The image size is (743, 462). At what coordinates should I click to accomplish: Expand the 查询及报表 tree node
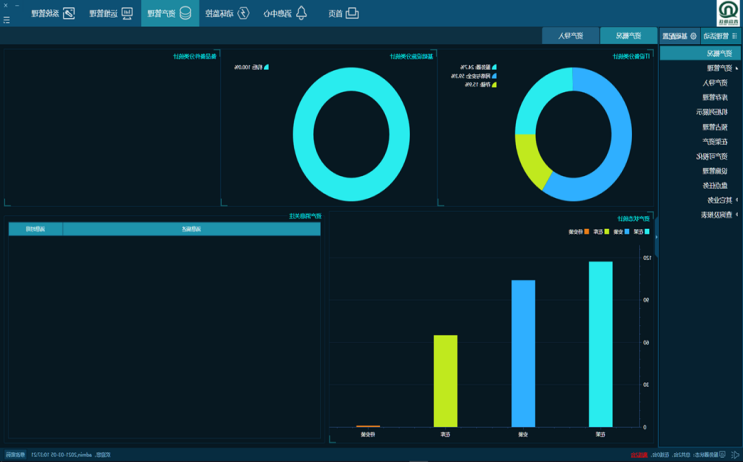[737, 214]
